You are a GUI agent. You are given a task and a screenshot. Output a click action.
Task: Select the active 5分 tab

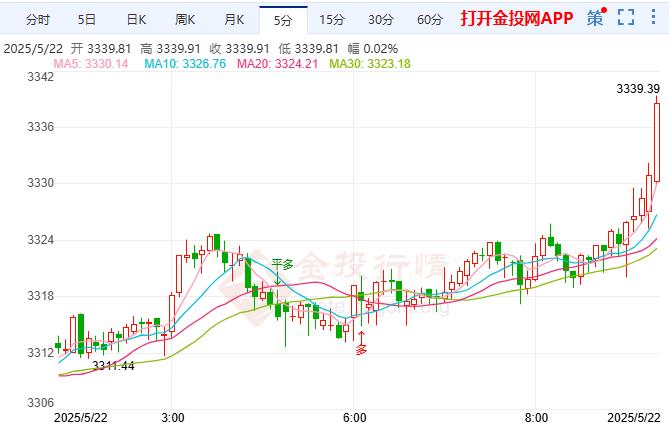(x=283, y=20)
